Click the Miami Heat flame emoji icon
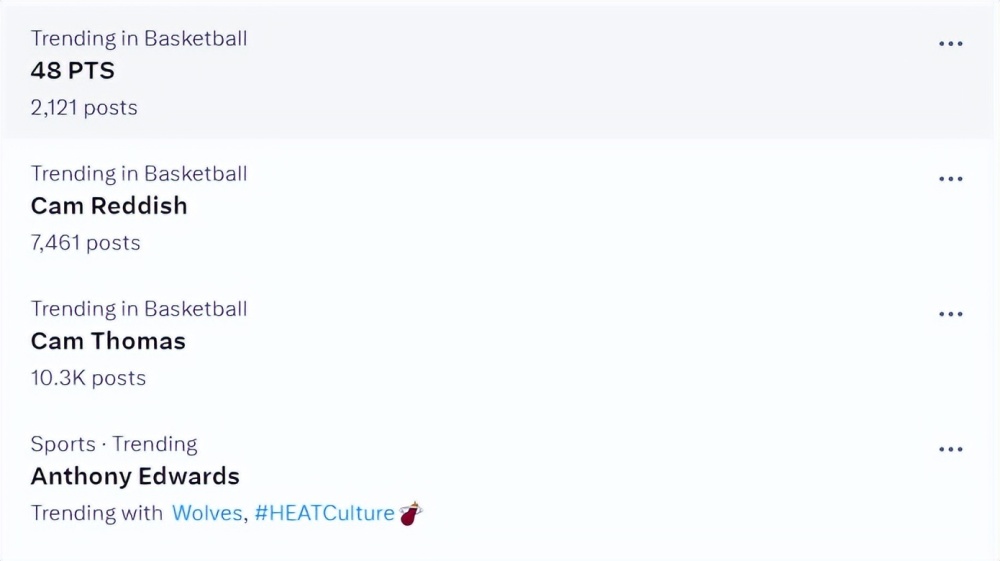The height and width of the screenshot is (561, 1000). click(x=411, y=513)
